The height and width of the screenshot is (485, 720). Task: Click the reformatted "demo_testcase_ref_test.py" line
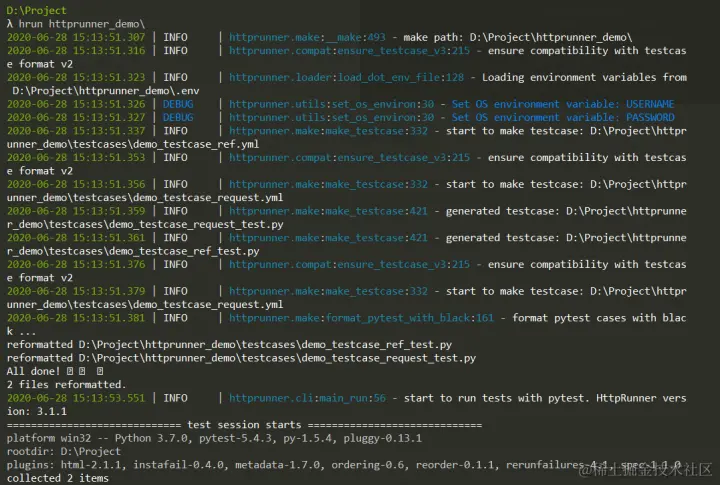point(229,344)
